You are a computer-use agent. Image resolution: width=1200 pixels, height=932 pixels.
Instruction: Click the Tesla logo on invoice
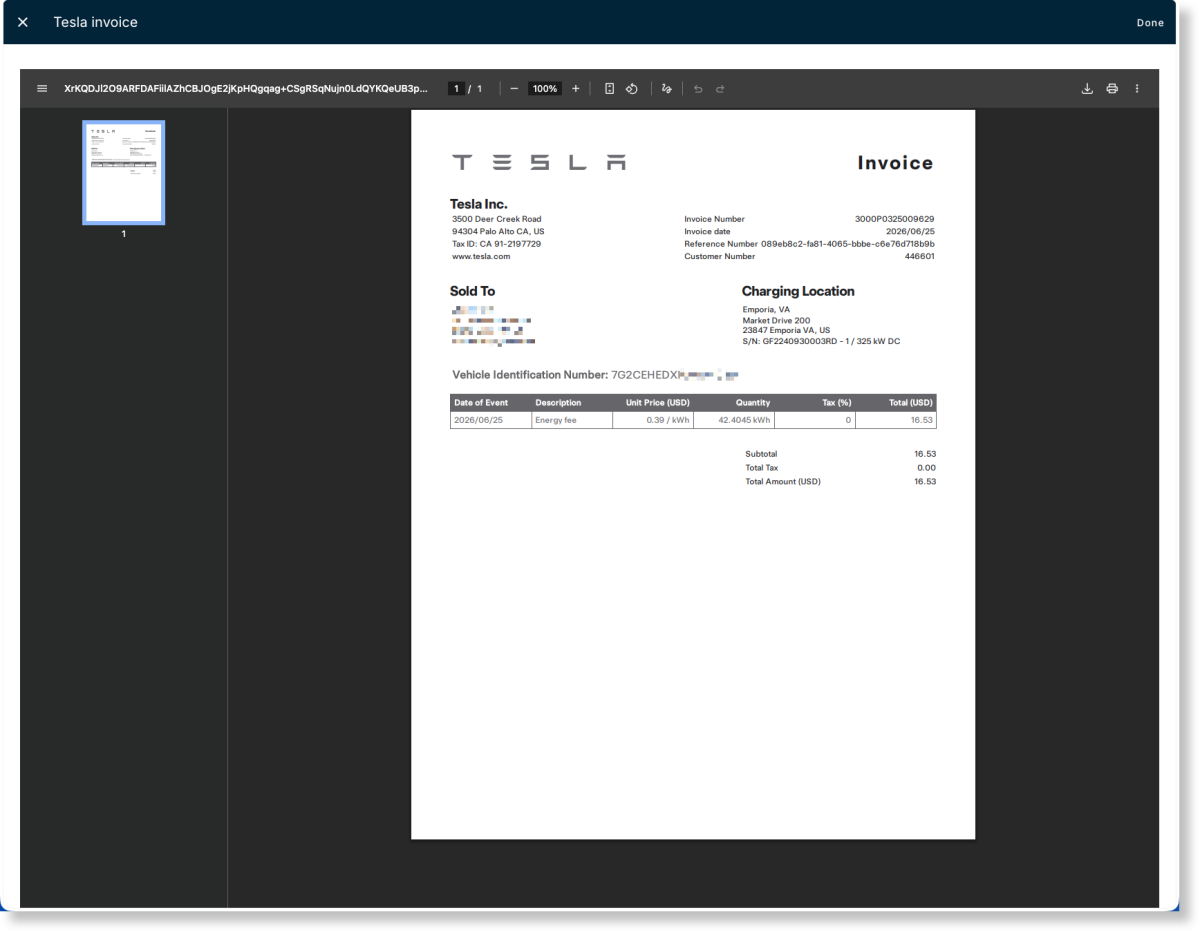click(x=539, y=162)
